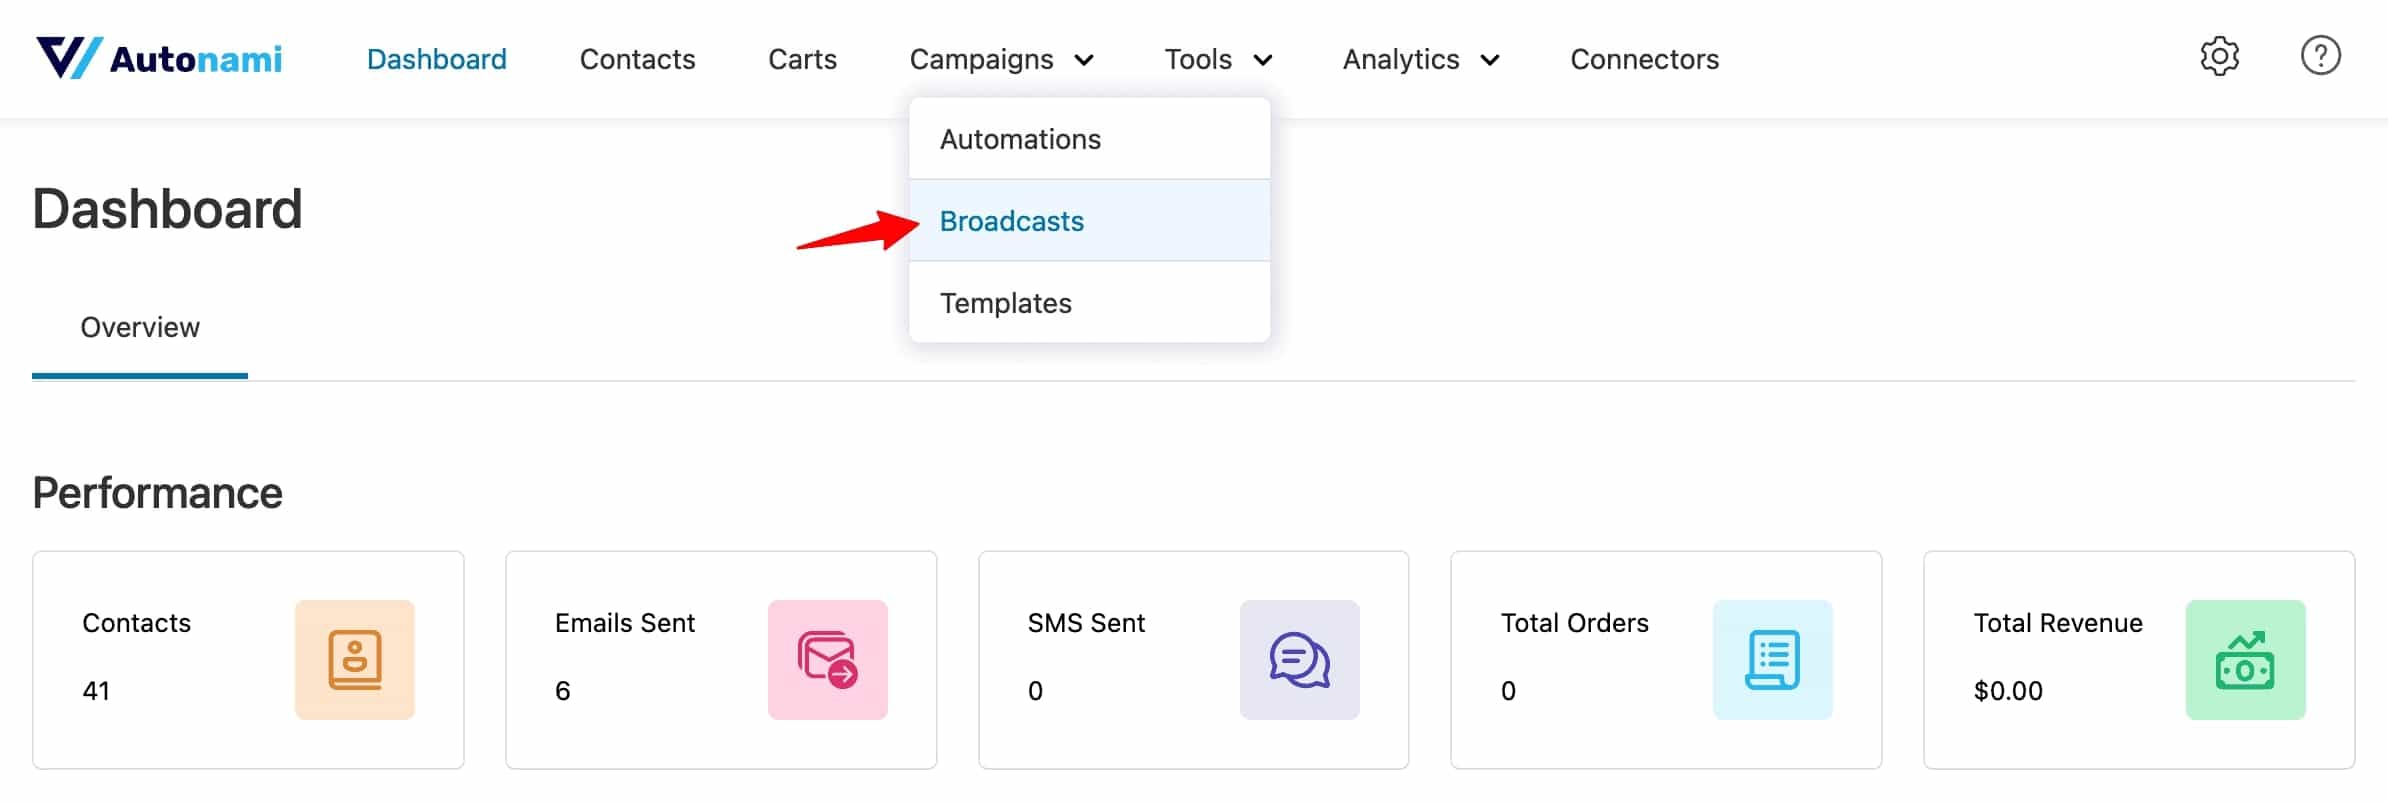Open the settings gear icon

2219,56
